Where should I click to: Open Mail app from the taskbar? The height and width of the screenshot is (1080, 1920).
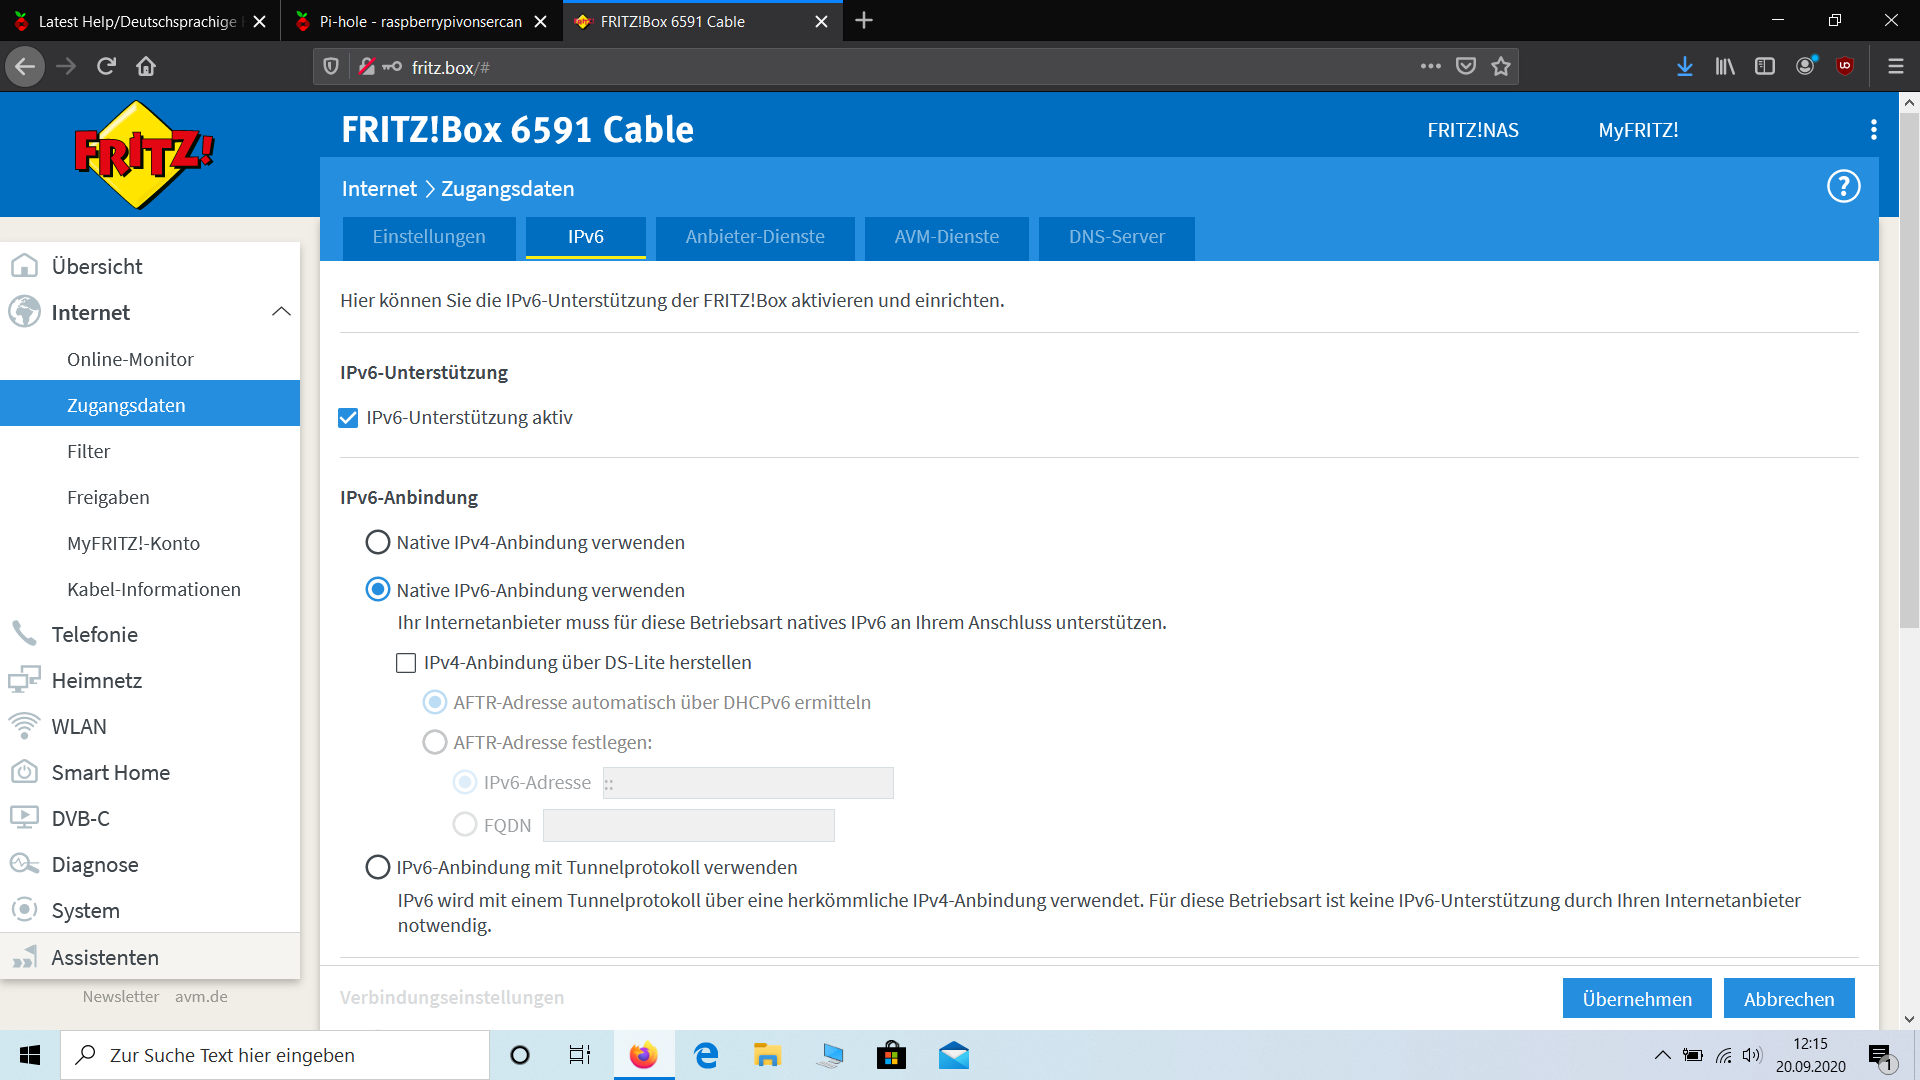954,1055
